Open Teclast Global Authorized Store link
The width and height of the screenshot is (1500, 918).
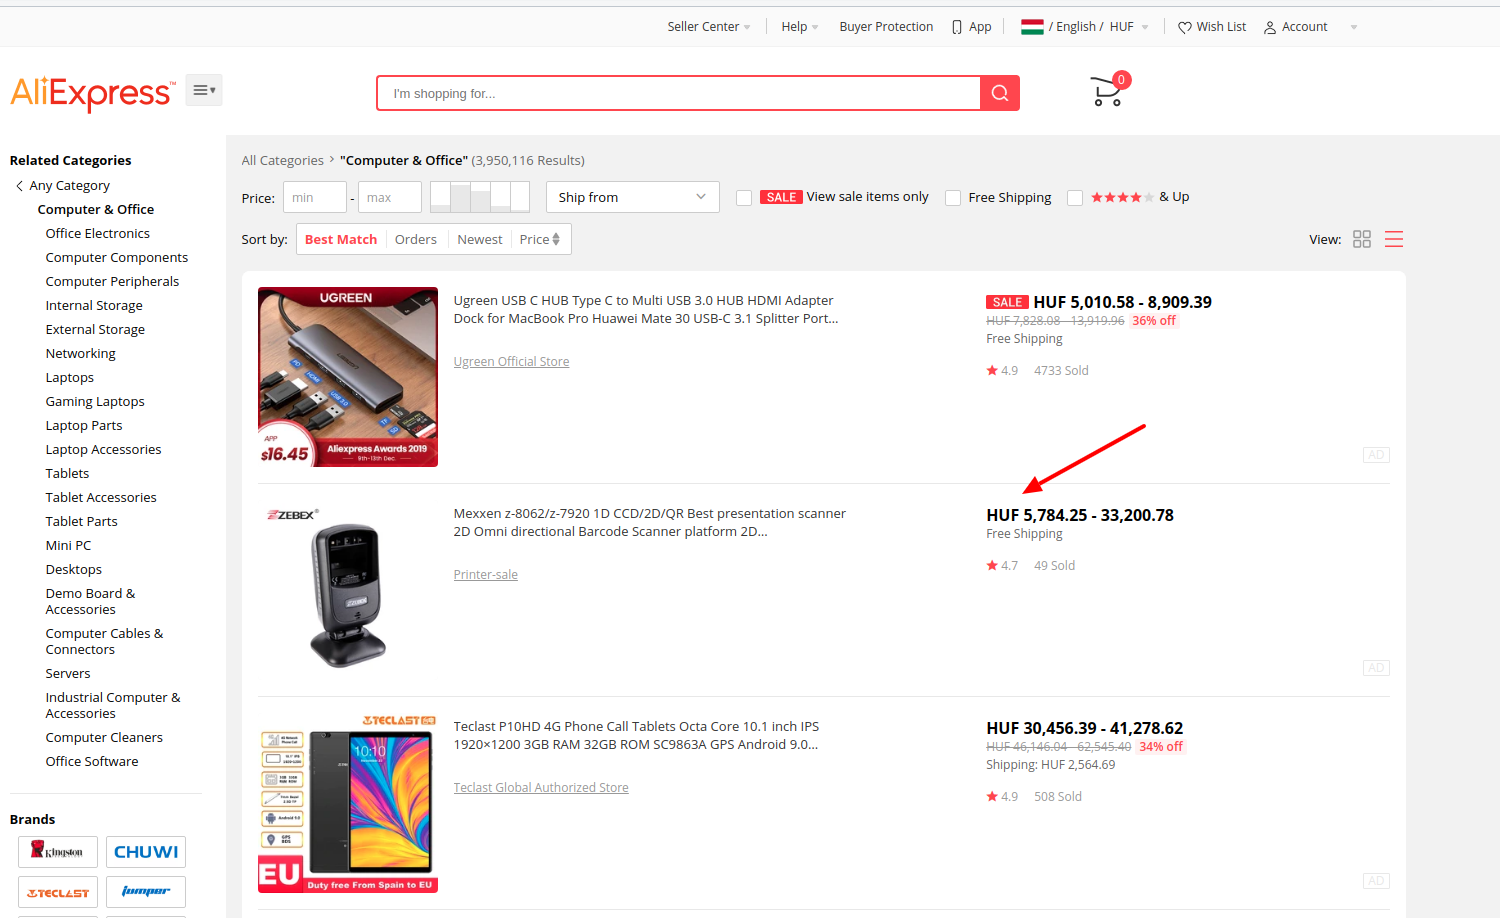click(541, 788)
